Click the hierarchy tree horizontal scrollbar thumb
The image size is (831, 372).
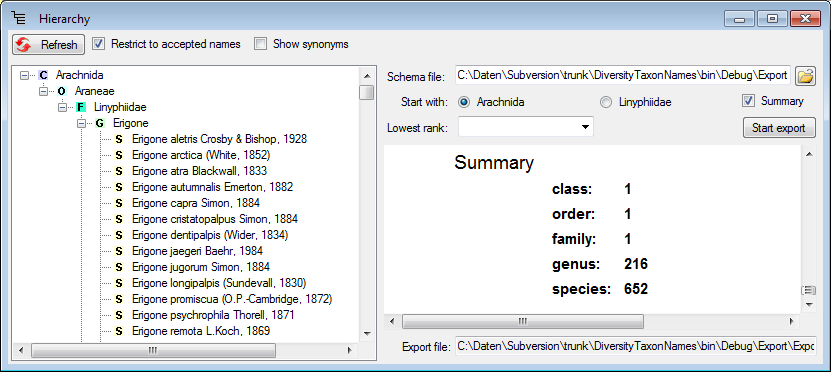coord(153,350)
